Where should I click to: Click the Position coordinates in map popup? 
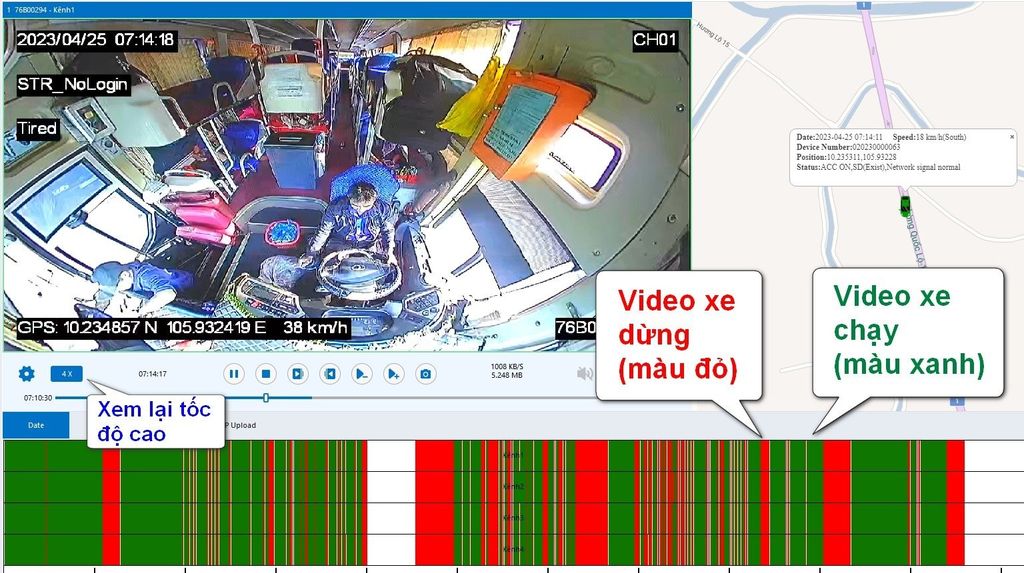click(846, 157)
